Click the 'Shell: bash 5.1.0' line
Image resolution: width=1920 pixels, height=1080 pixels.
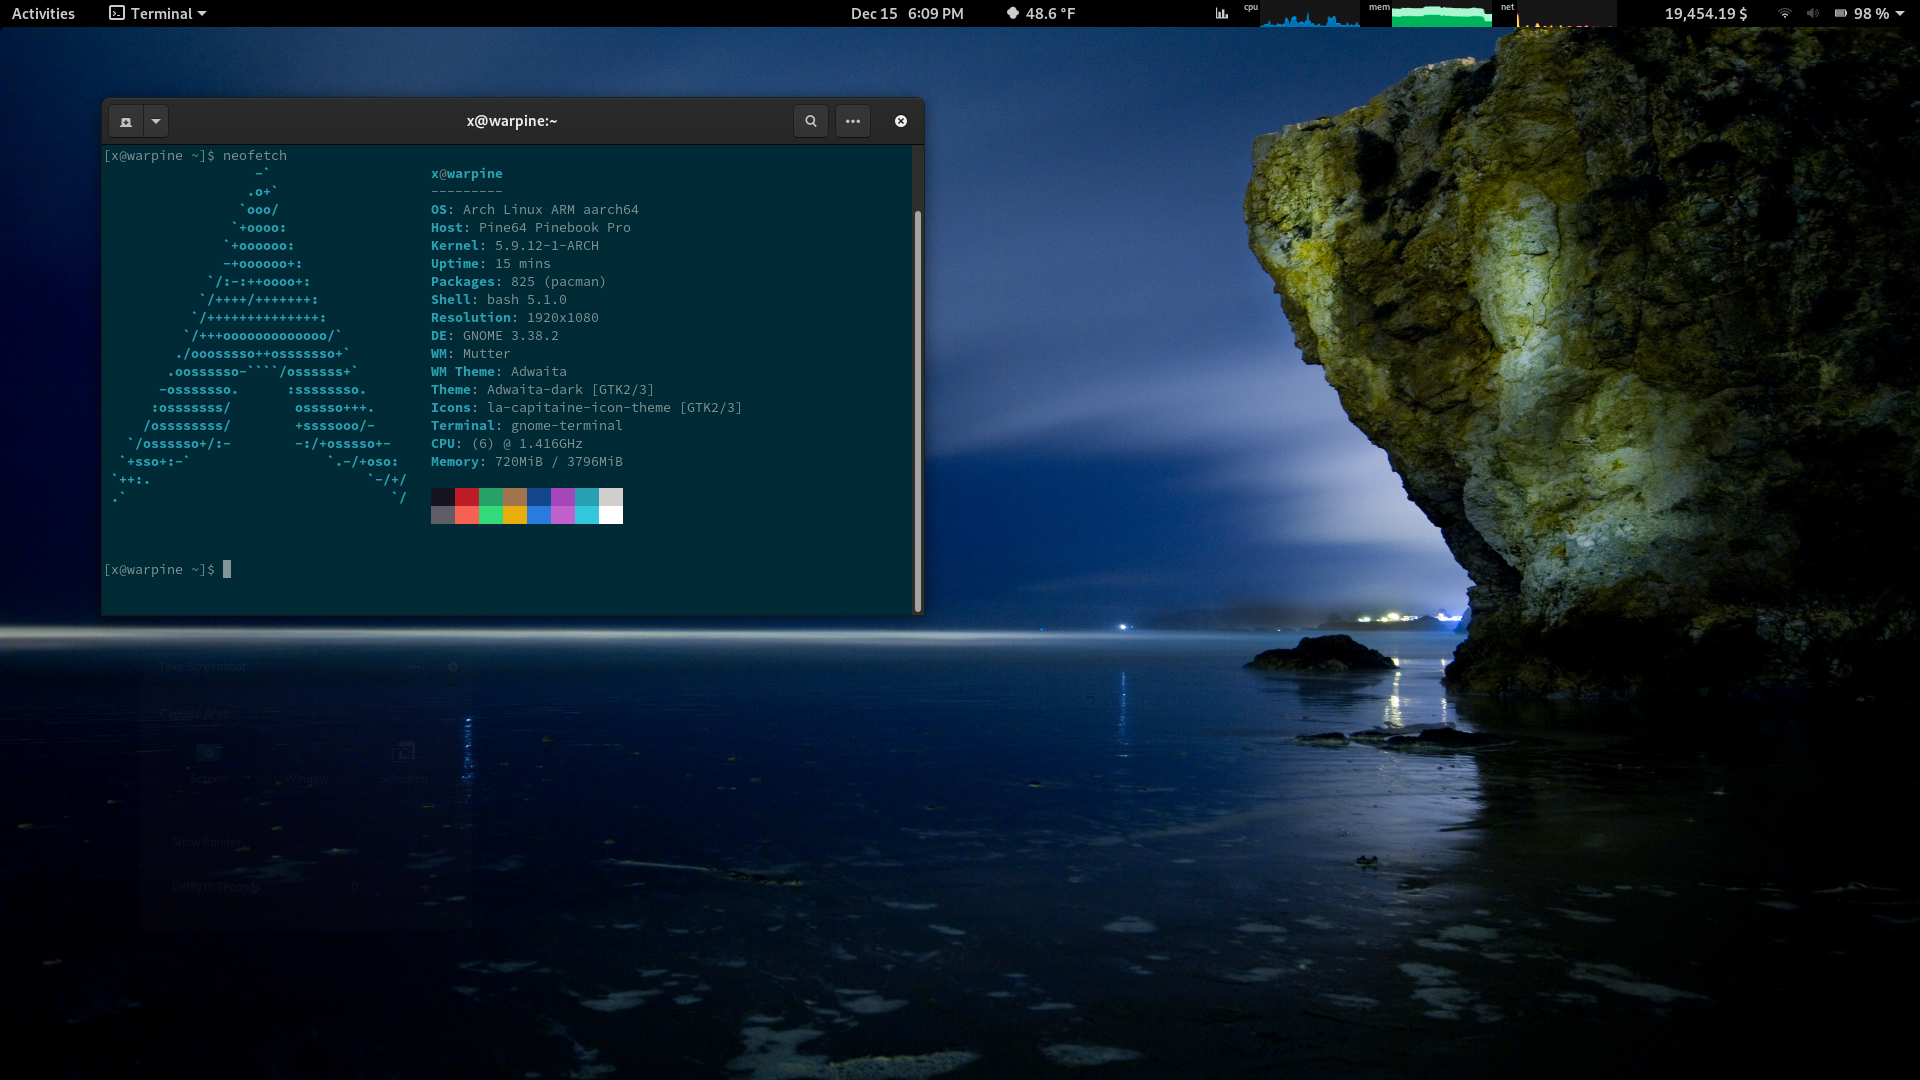(499, 300)
